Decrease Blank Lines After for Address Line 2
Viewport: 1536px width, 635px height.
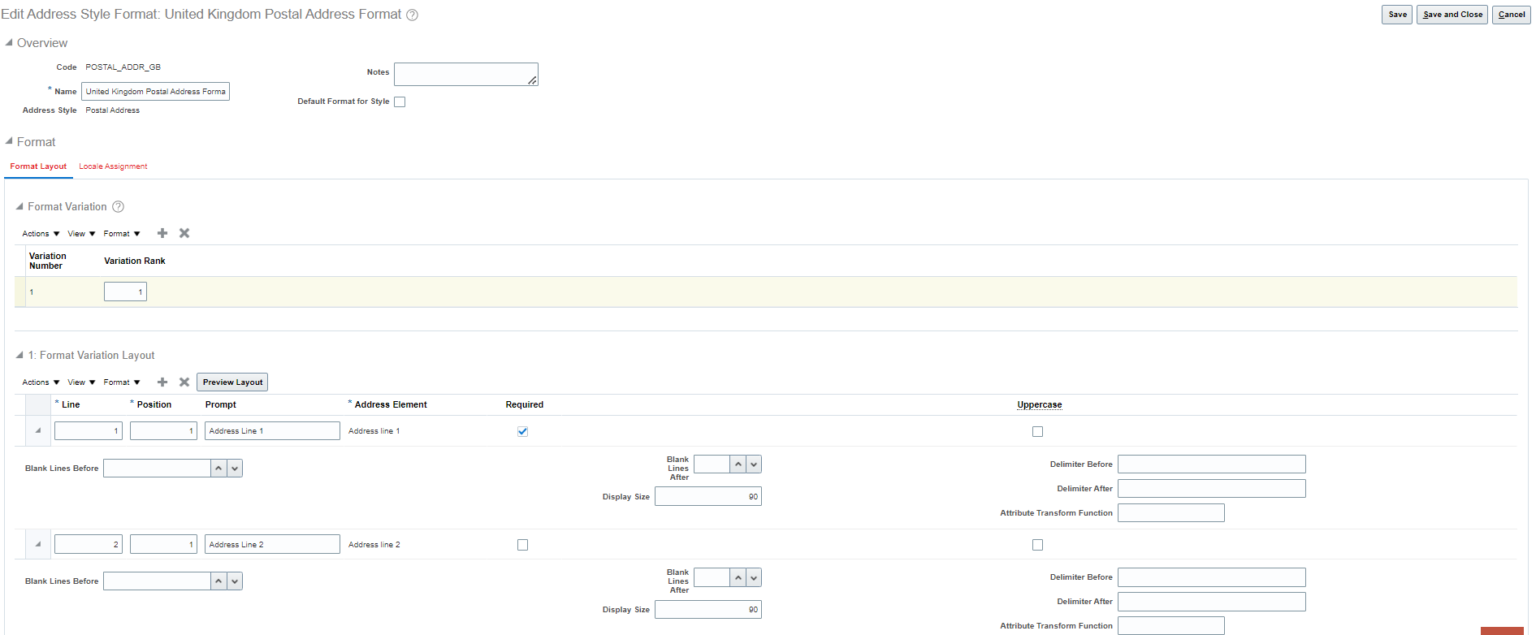(x=754, y=577)
